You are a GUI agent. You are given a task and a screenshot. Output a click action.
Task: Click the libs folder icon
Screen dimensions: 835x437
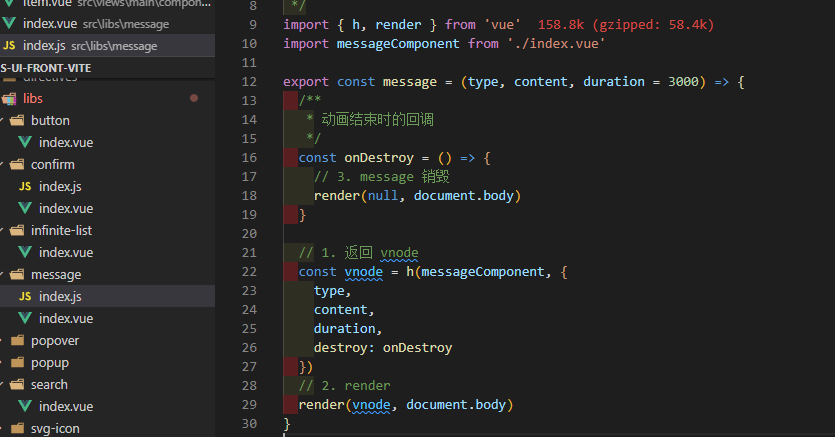pyautogui.click(x=10, y=98)
